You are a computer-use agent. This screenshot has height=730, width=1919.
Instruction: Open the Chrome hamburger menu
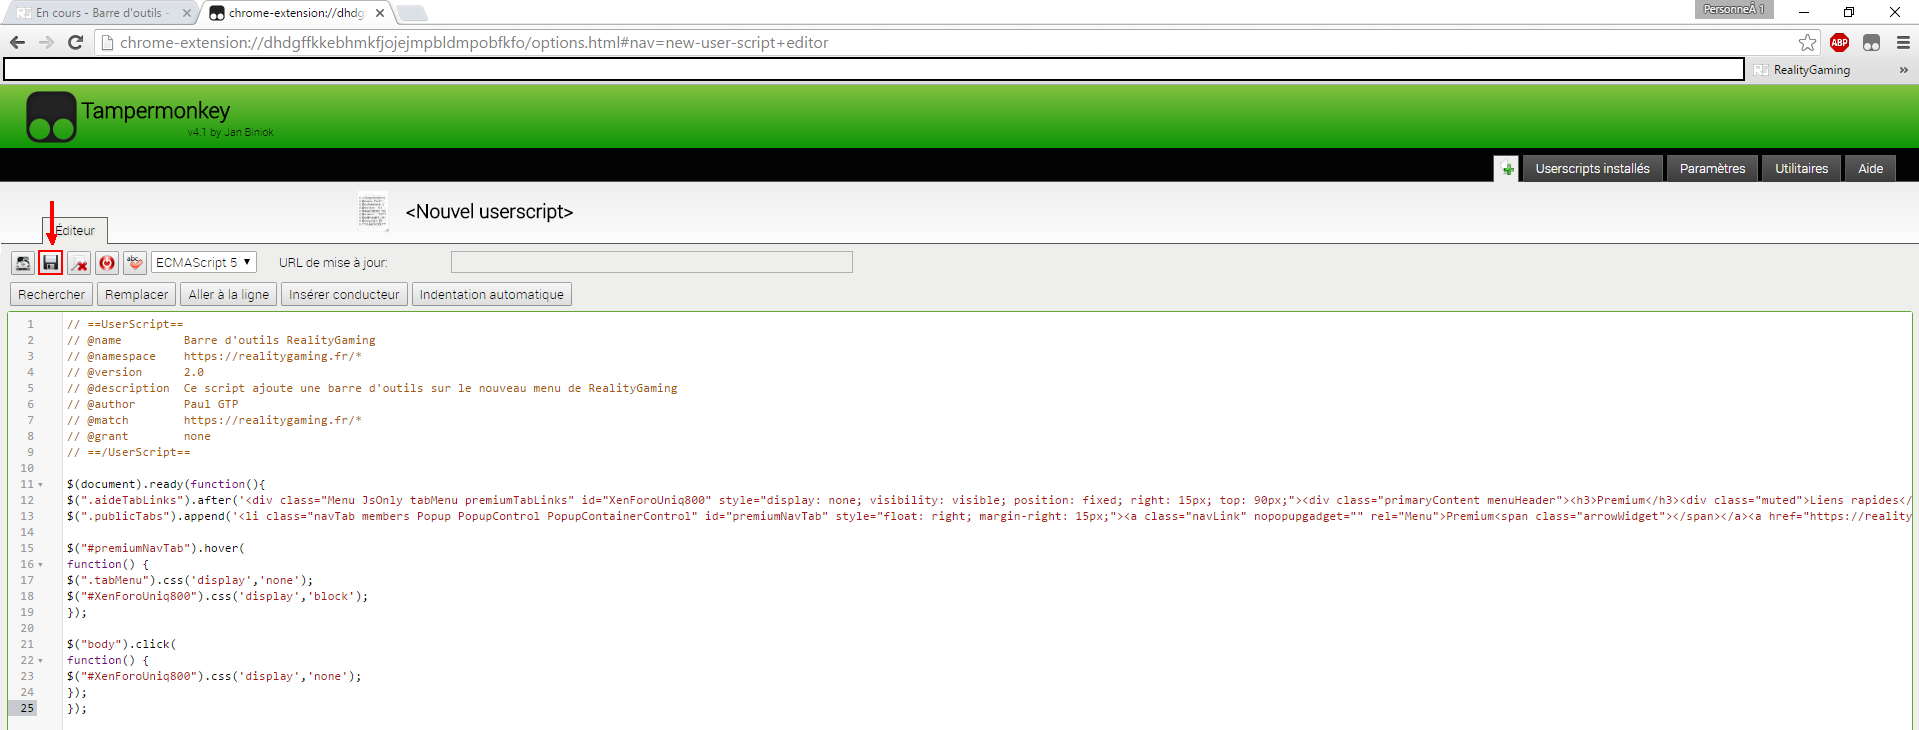(x=1903, y=42)
